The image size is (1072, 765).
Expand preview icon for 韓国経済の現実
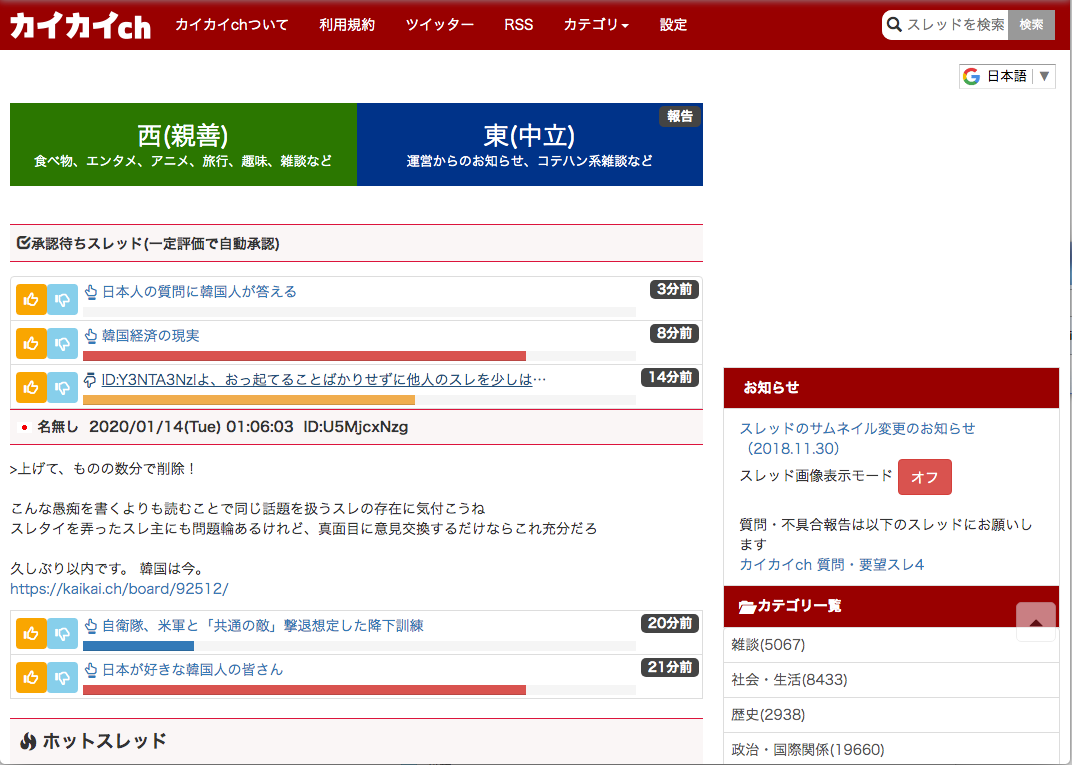point(90,336)
